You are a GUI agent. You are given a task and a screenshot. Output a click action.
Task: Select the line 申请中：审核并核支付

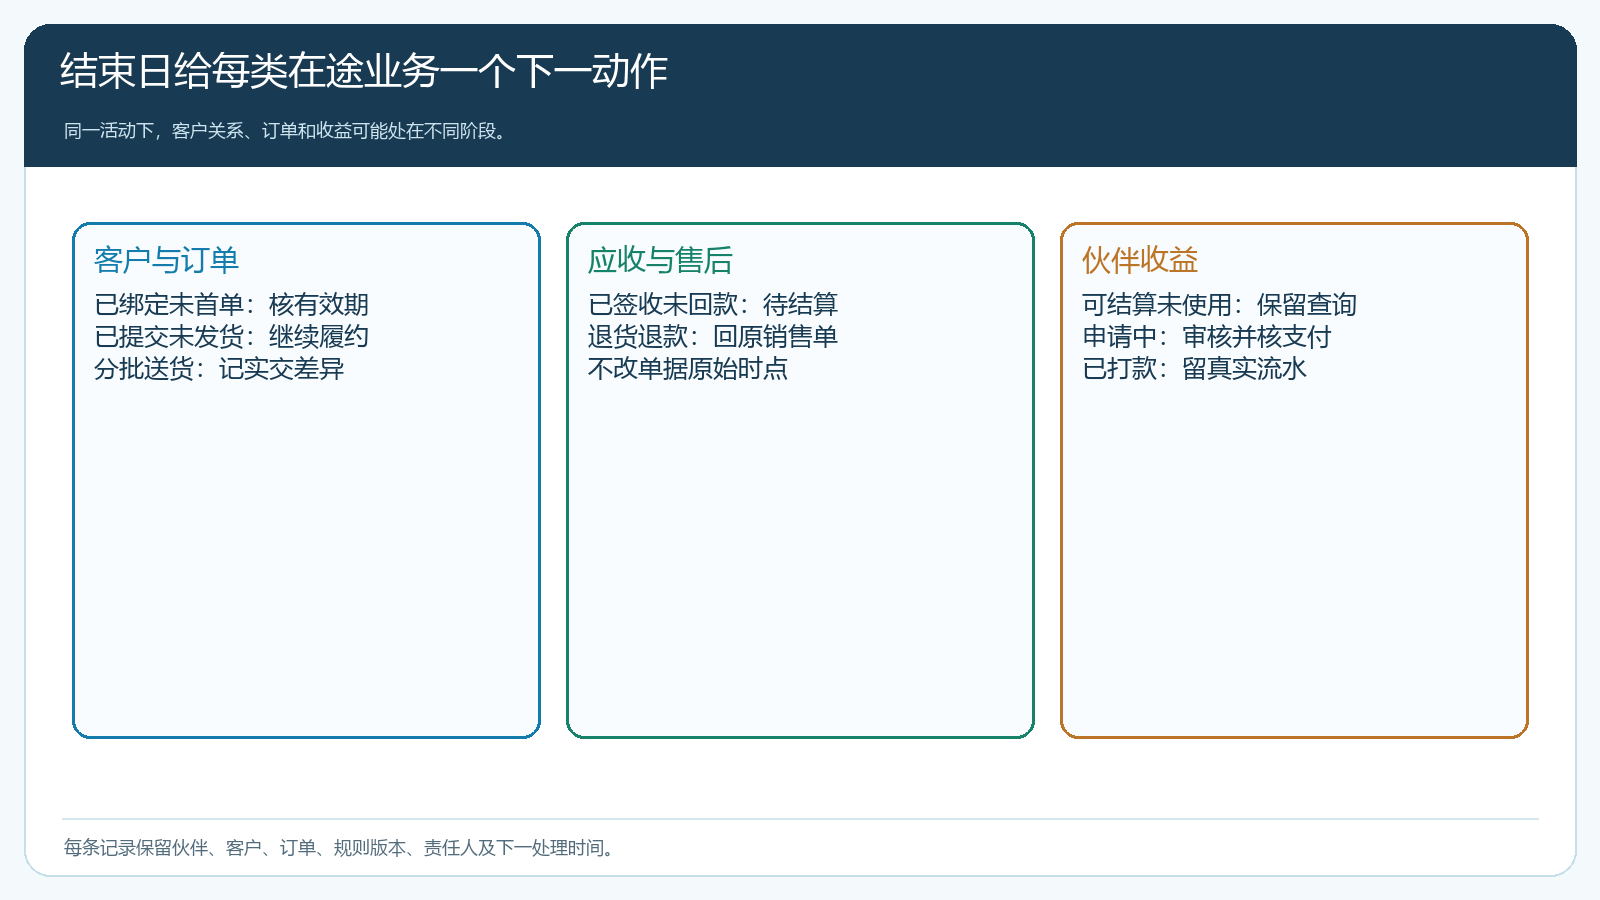point(1207,337)
